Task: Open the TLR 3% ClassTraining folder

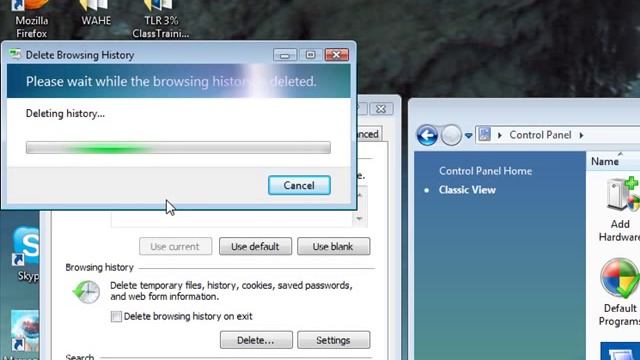Action: point(160,20)
